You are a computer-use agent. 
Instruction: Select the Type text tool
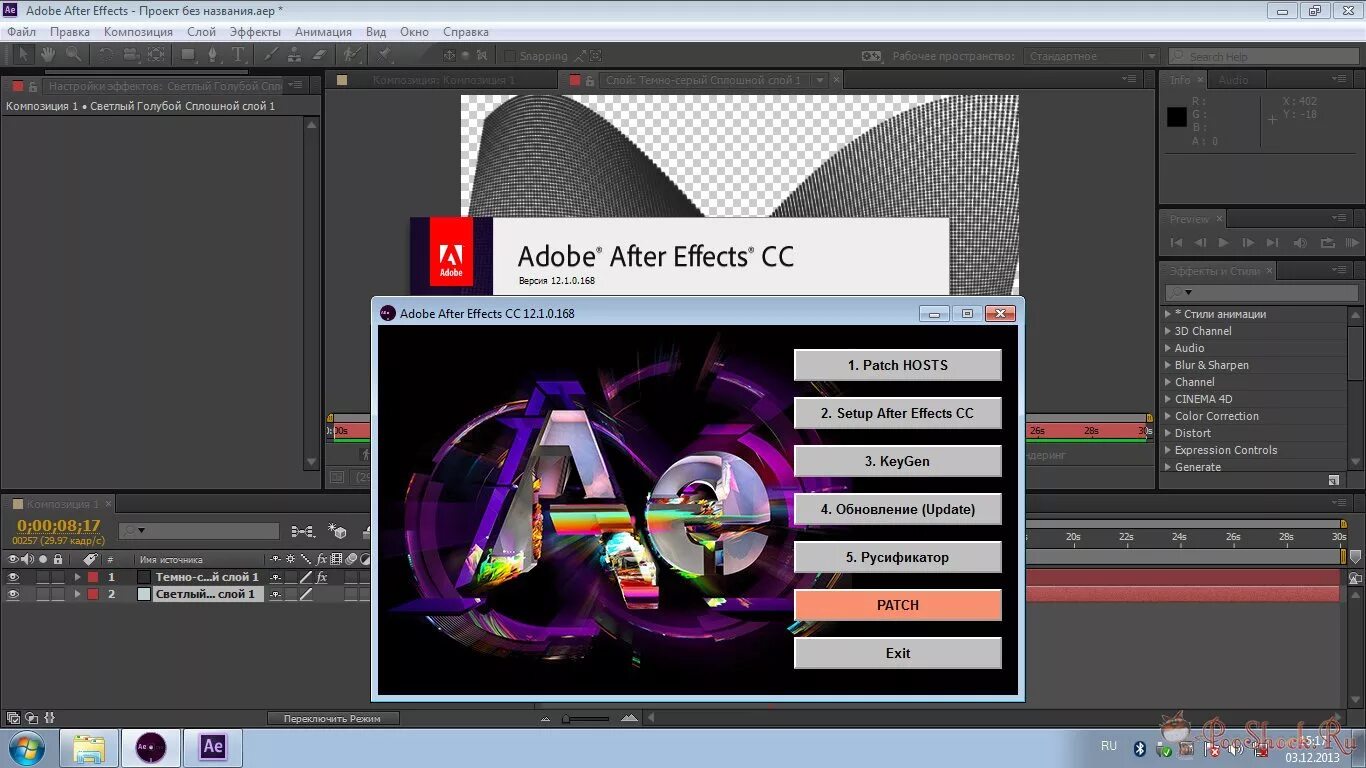pos(238,55)
